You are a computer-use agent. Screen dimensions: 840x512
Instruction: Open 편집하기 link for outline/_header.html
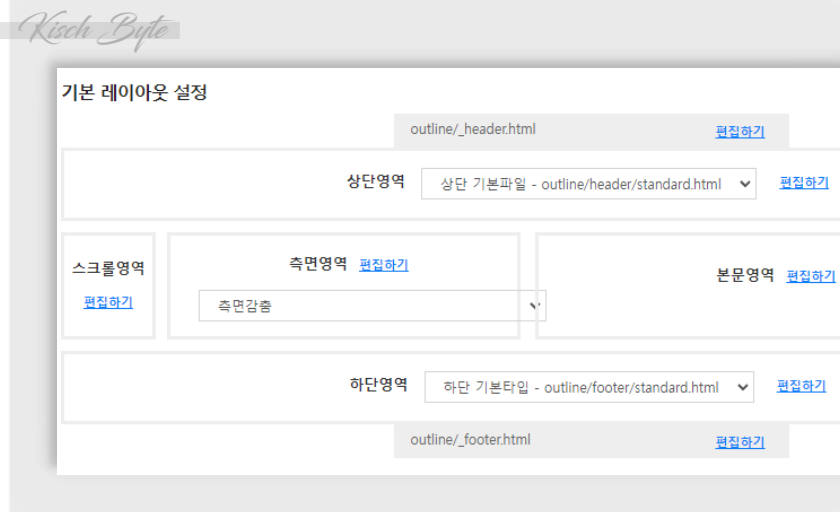tap(740, 132)
